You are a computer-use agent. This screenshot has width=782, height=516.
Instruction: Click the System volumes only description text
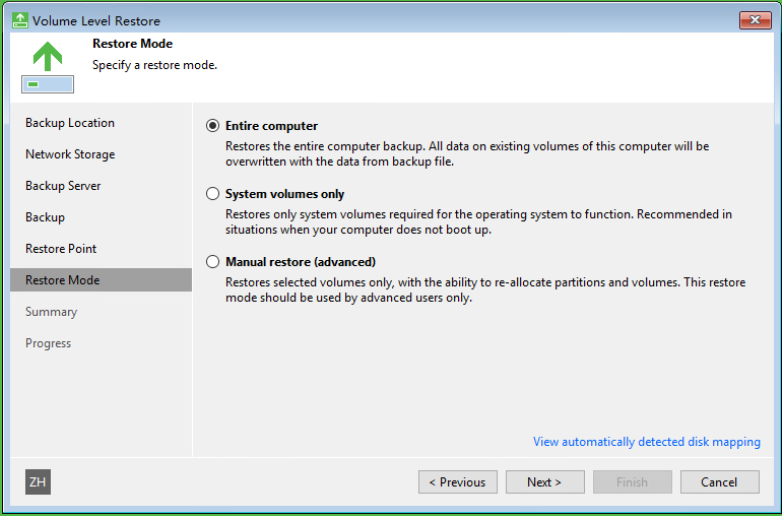[x=479, y=222]
